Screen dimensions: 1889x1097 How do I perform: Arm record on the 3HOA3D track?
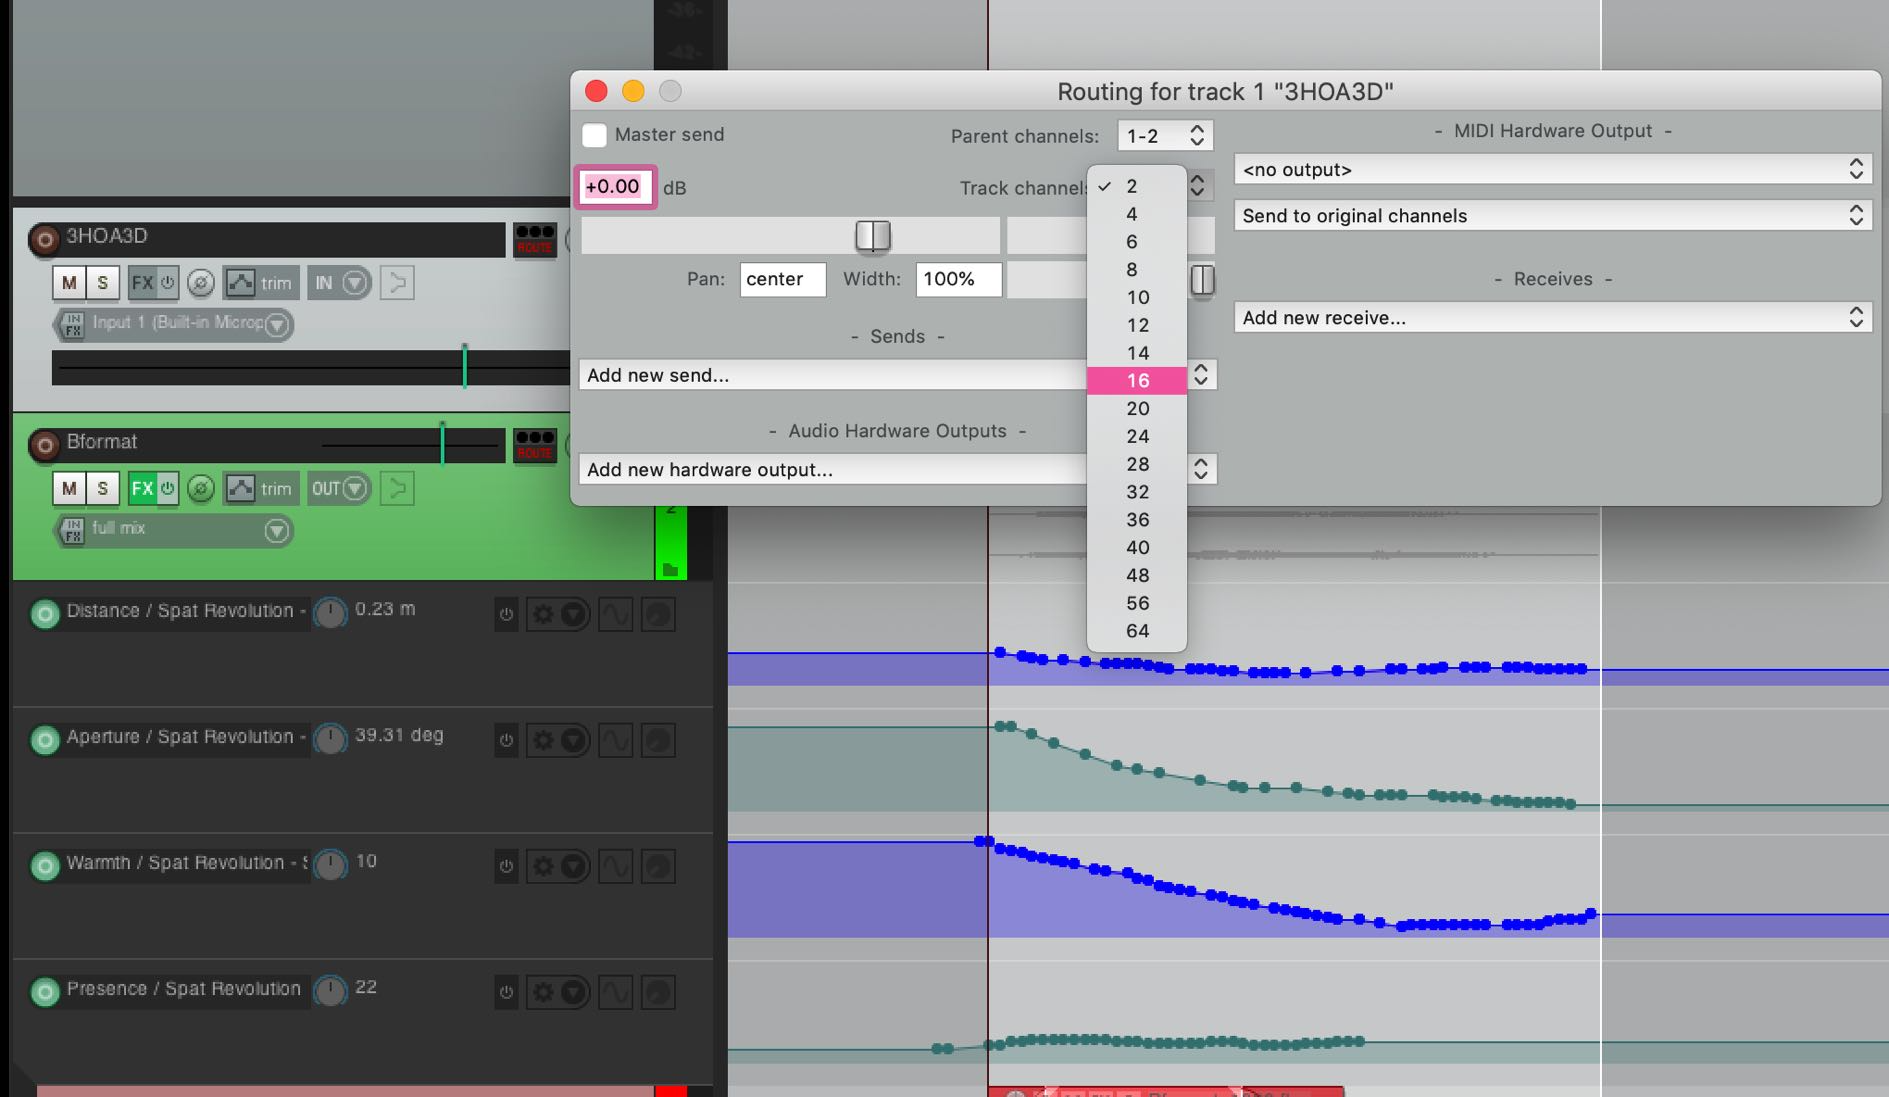[x=44, y=239]
